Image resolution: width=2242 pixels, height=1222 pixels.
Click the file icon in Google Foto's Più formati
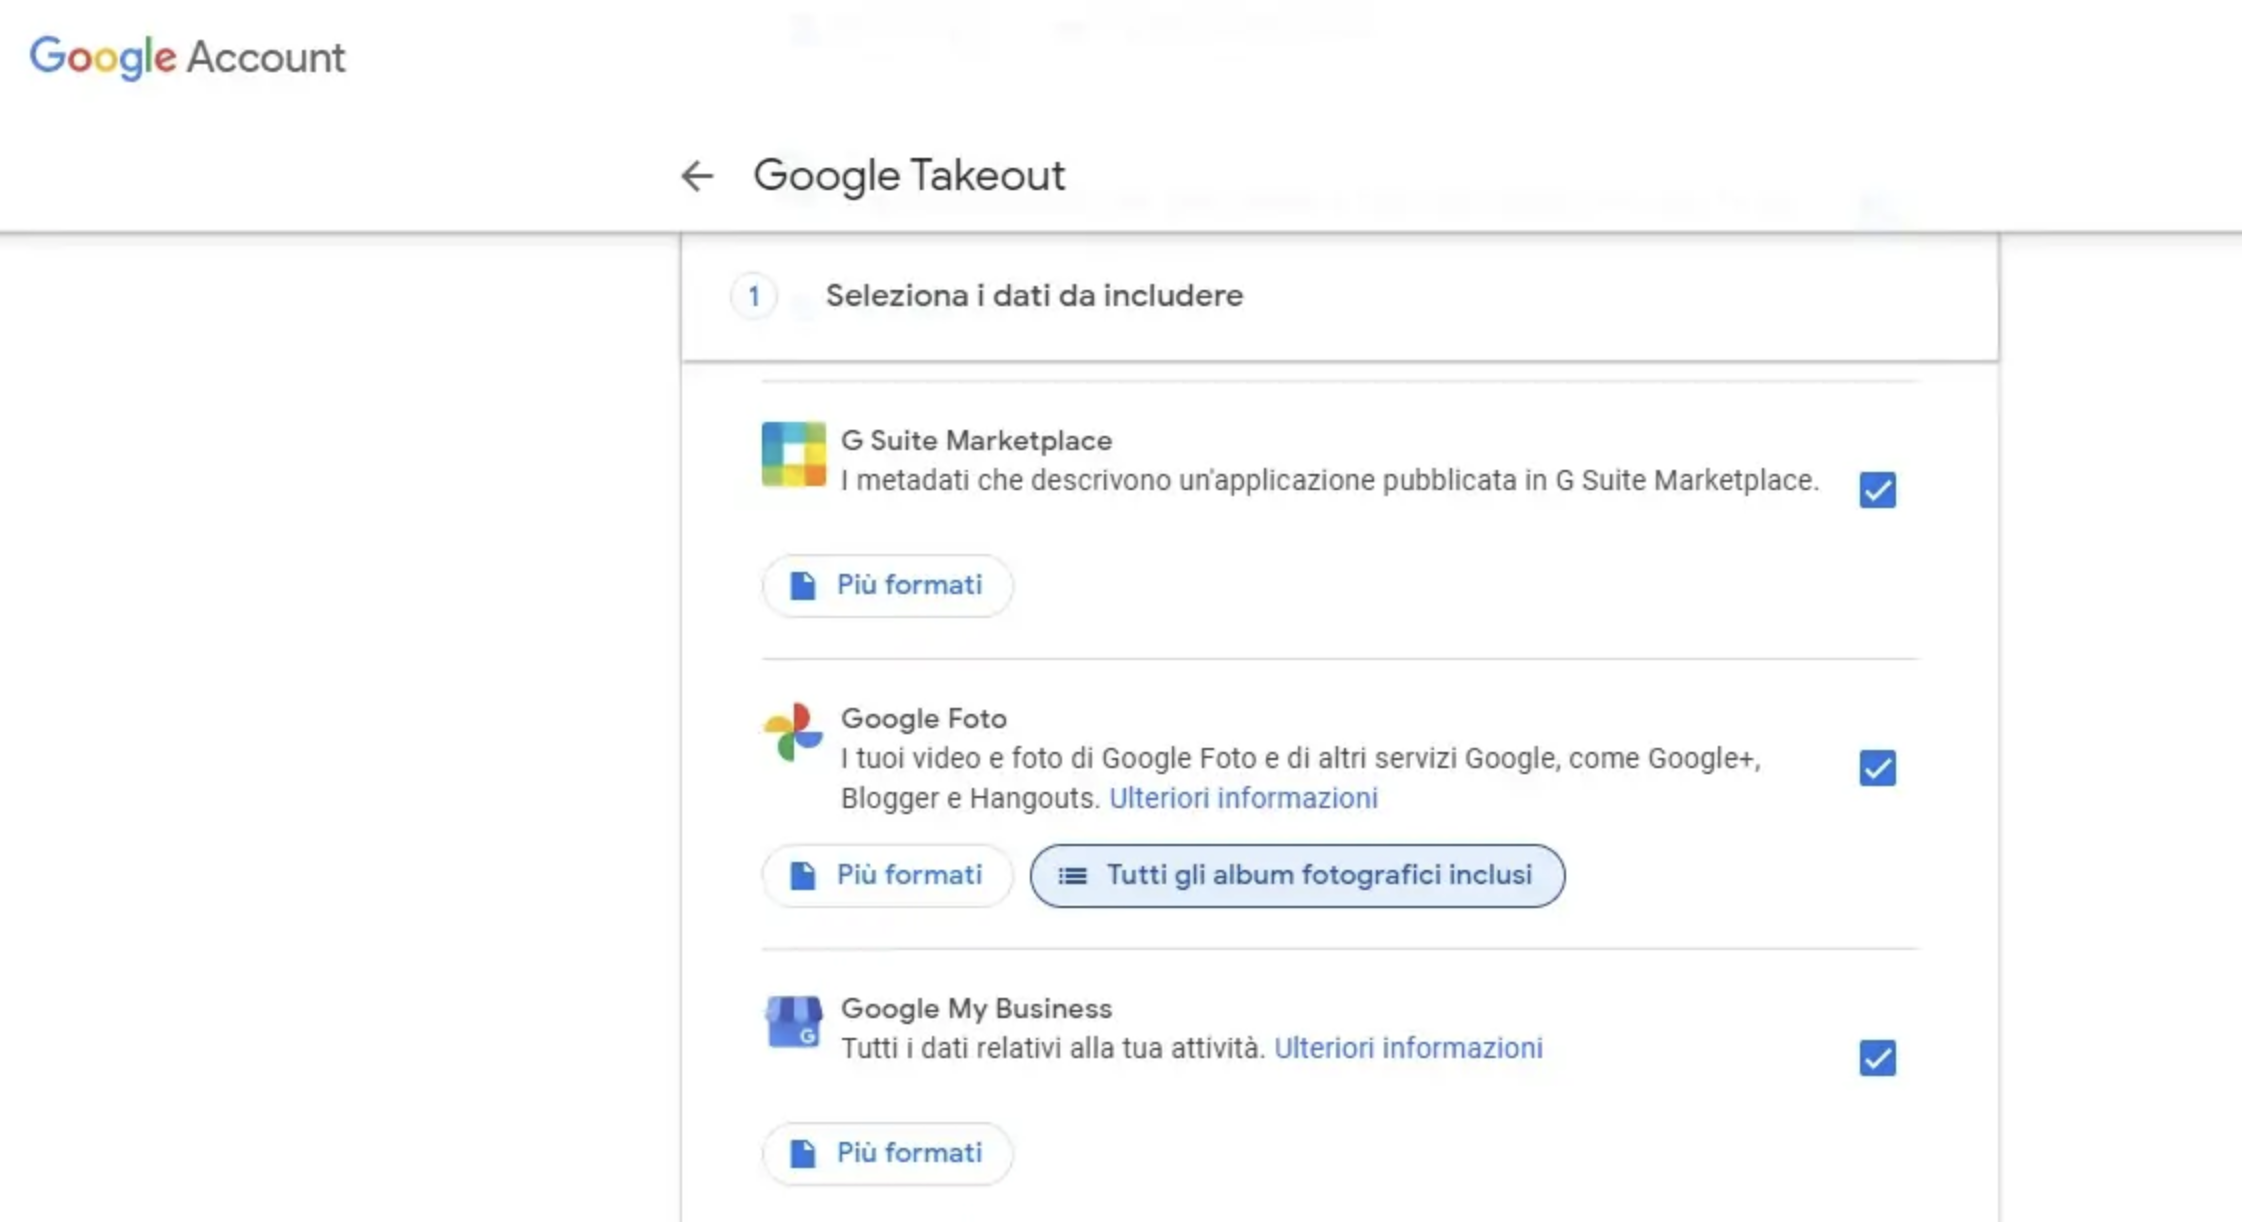tap(802, 876)
